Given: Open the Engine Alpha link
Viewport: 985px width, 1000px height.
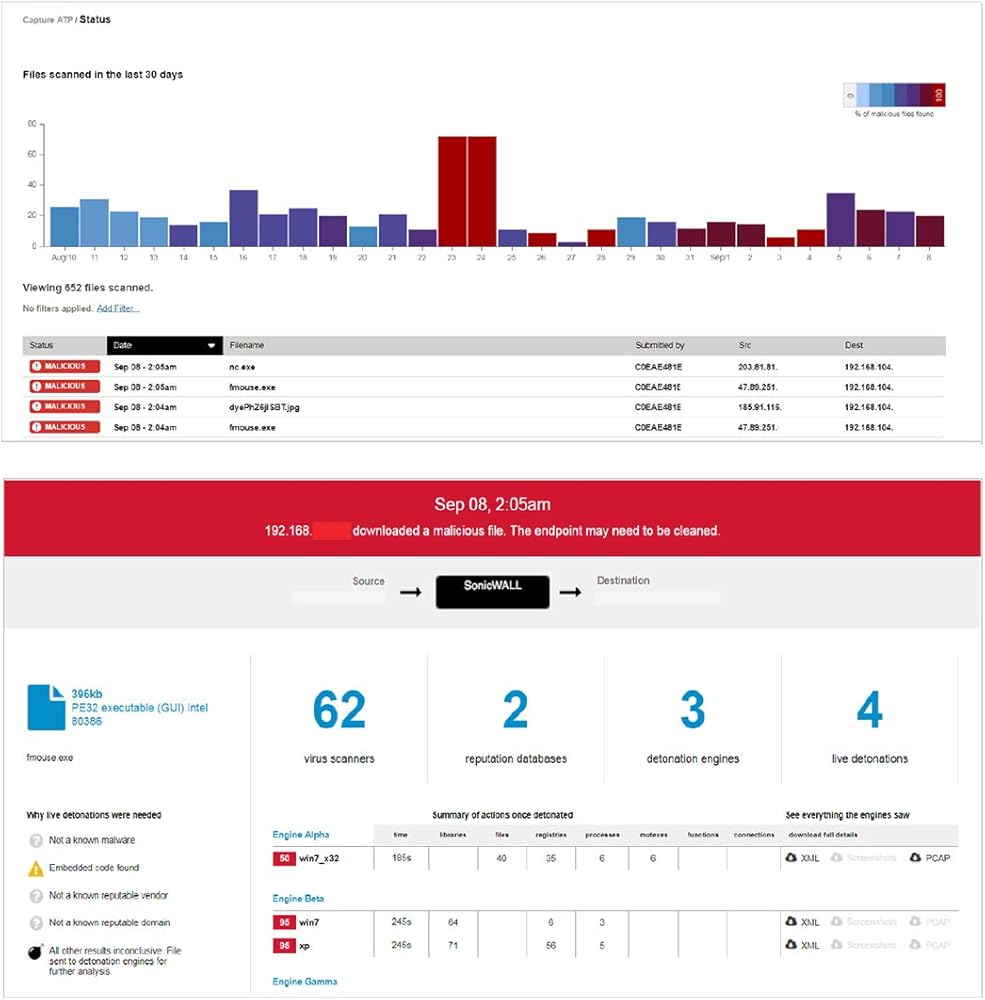Looking at the screenshot, I should click(x=300, y=834).
